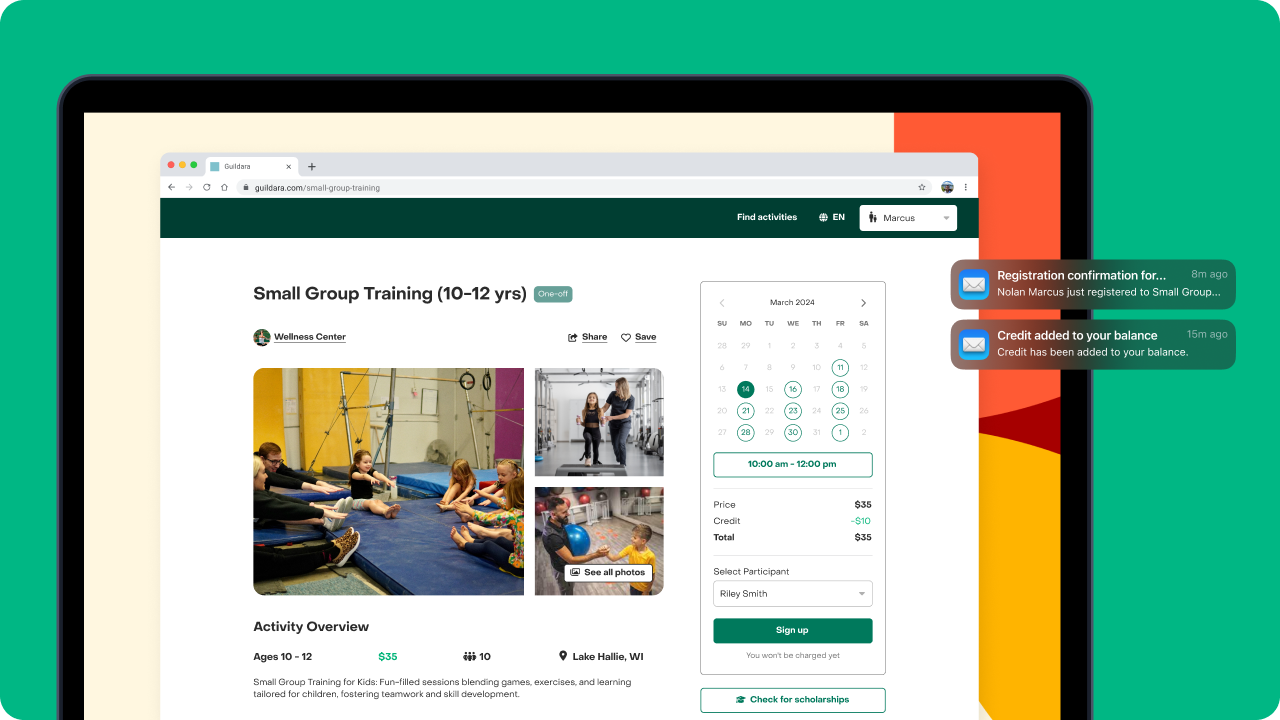Click the address bar URL
Screen dimensions: 1280x720
[x=317, y=188]
